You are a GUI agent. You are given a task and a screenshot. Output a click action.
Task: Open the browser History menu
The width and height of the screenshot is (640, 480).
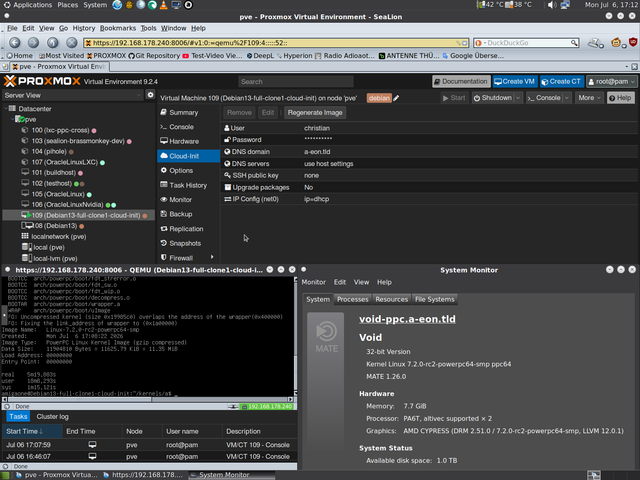tap(84, 28)
